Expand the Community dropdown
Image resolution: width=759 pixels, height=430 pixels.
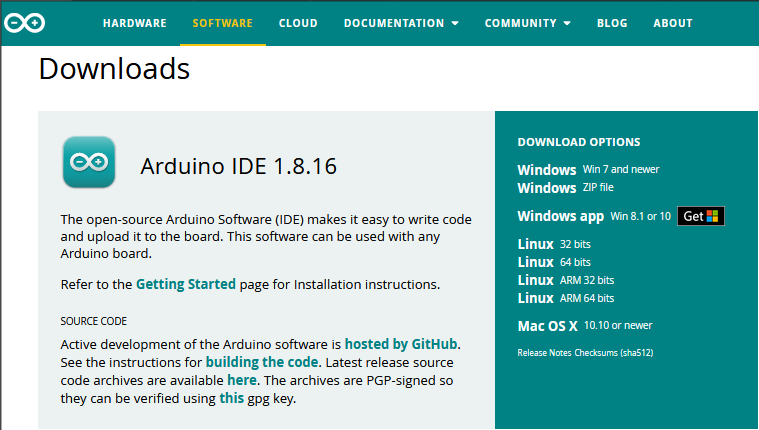pos(528,23)
